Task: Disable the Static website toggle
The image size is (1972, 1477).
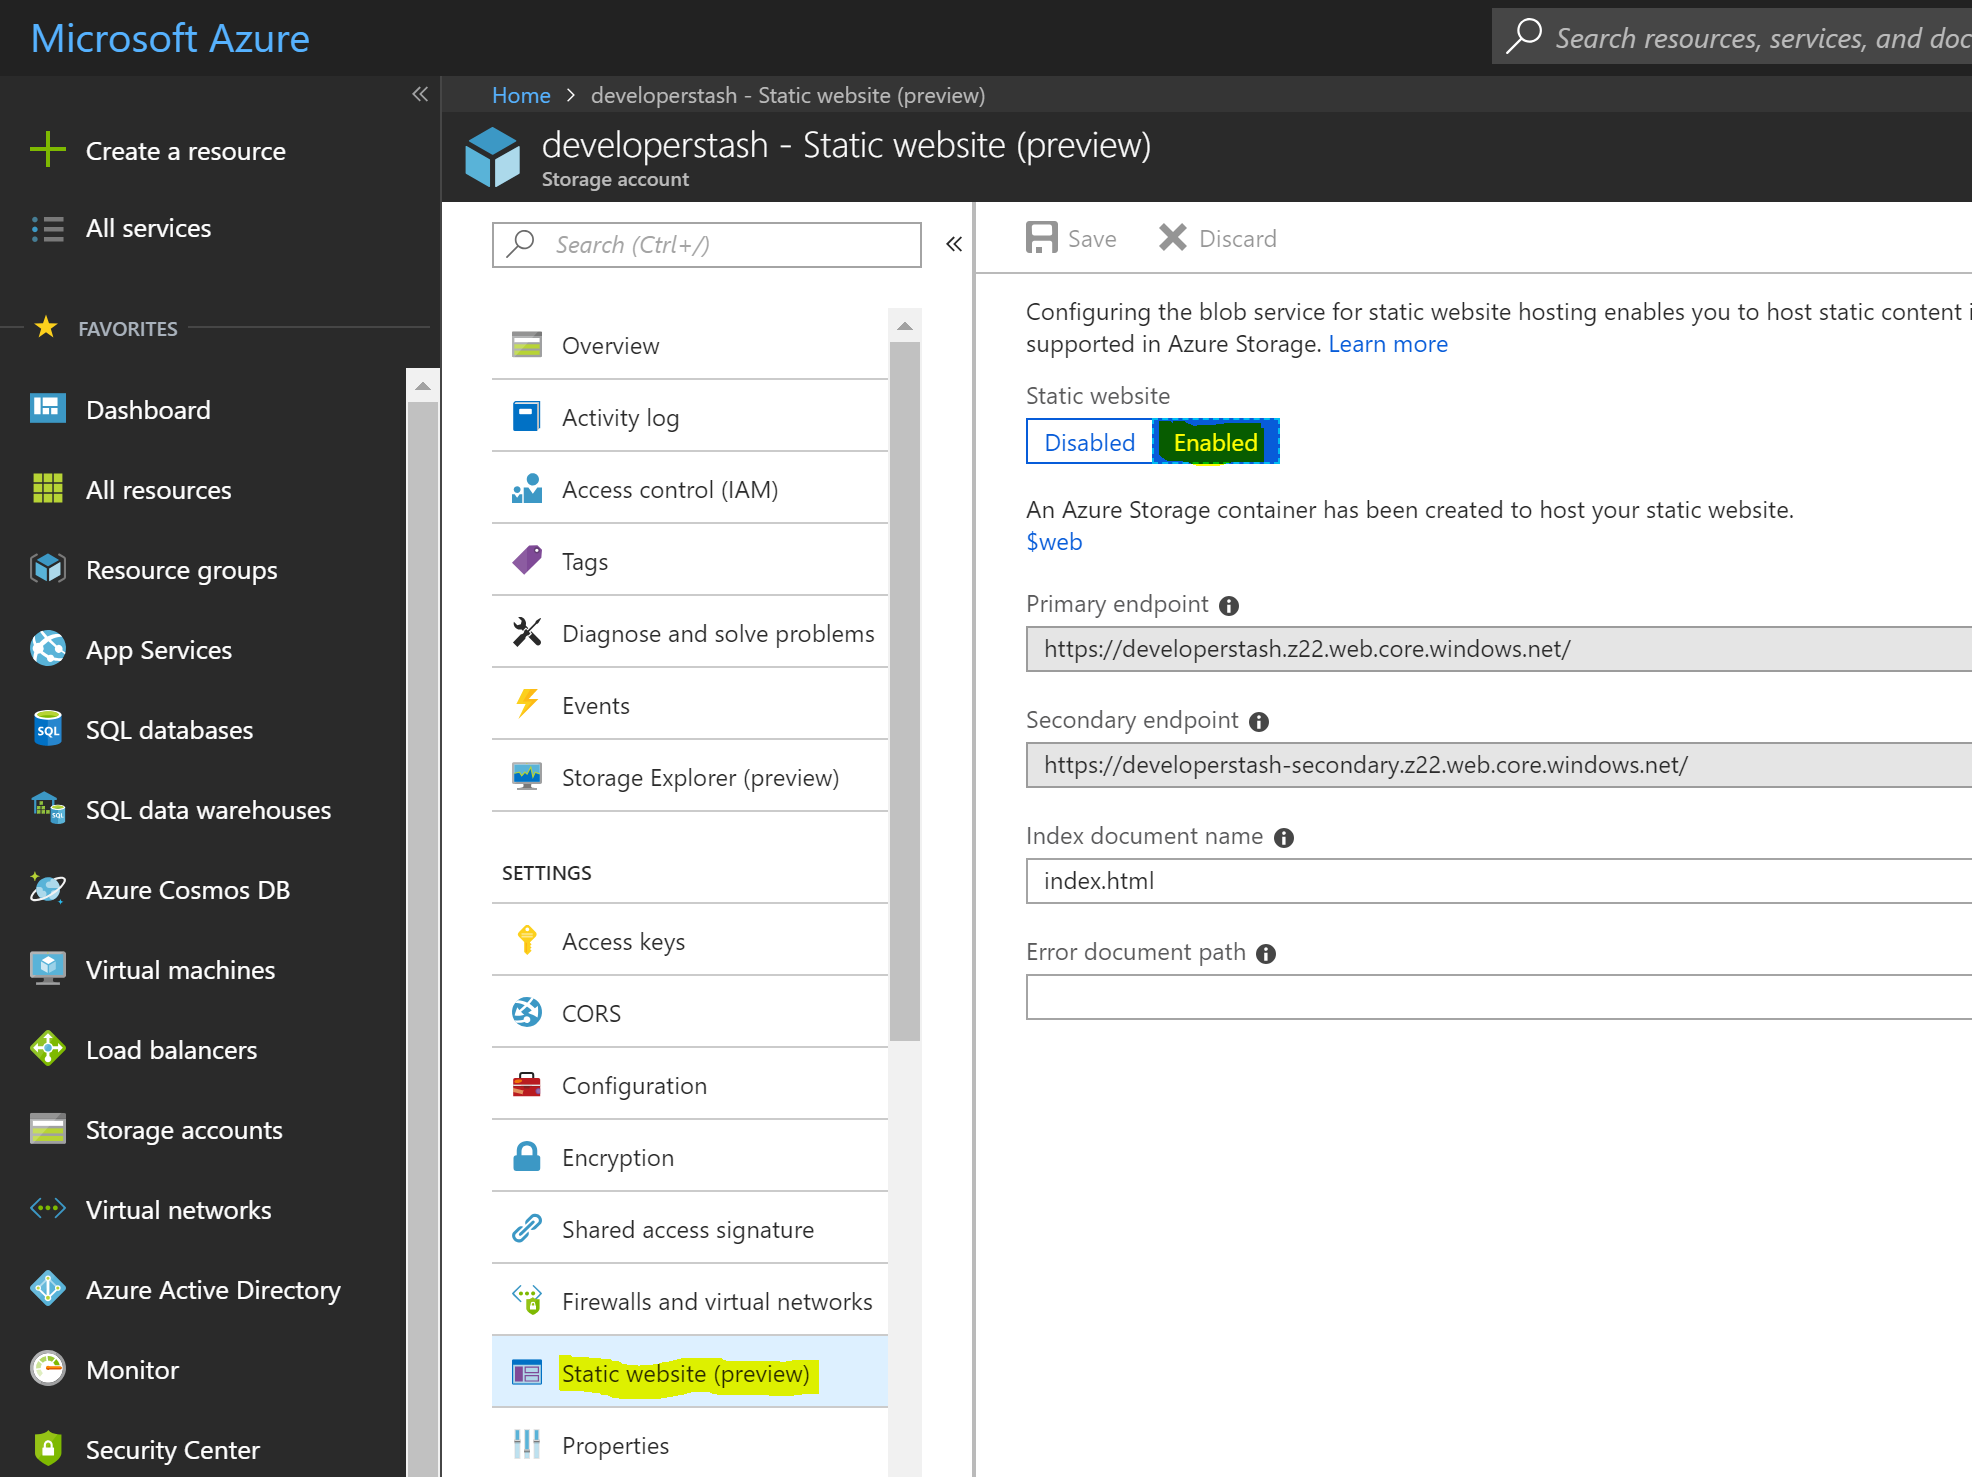Action: pyautogui.click(x=1086, y=442)
